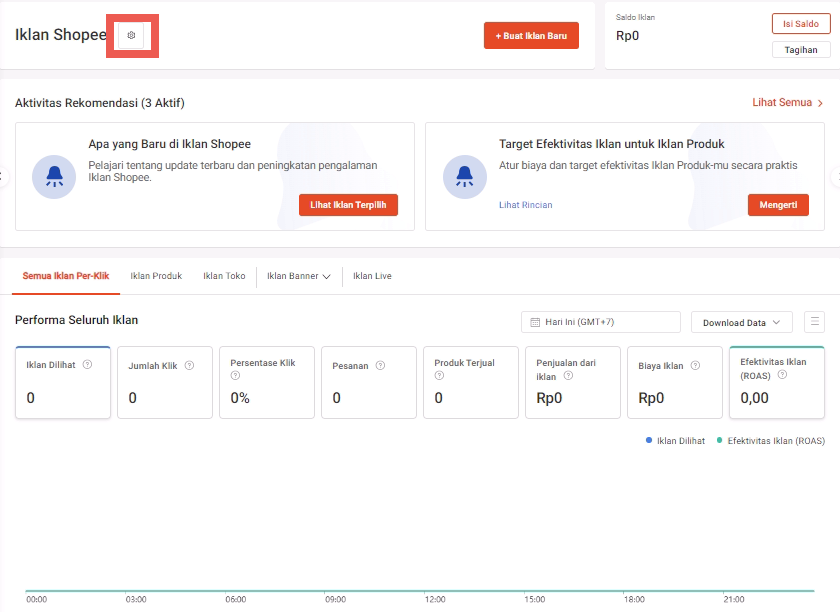Click the Aktivitas Rekomendasi (3 Aktif) heading
Viewport: 840px width, 612px height.
pyautogui.click(x=100, y=102)
